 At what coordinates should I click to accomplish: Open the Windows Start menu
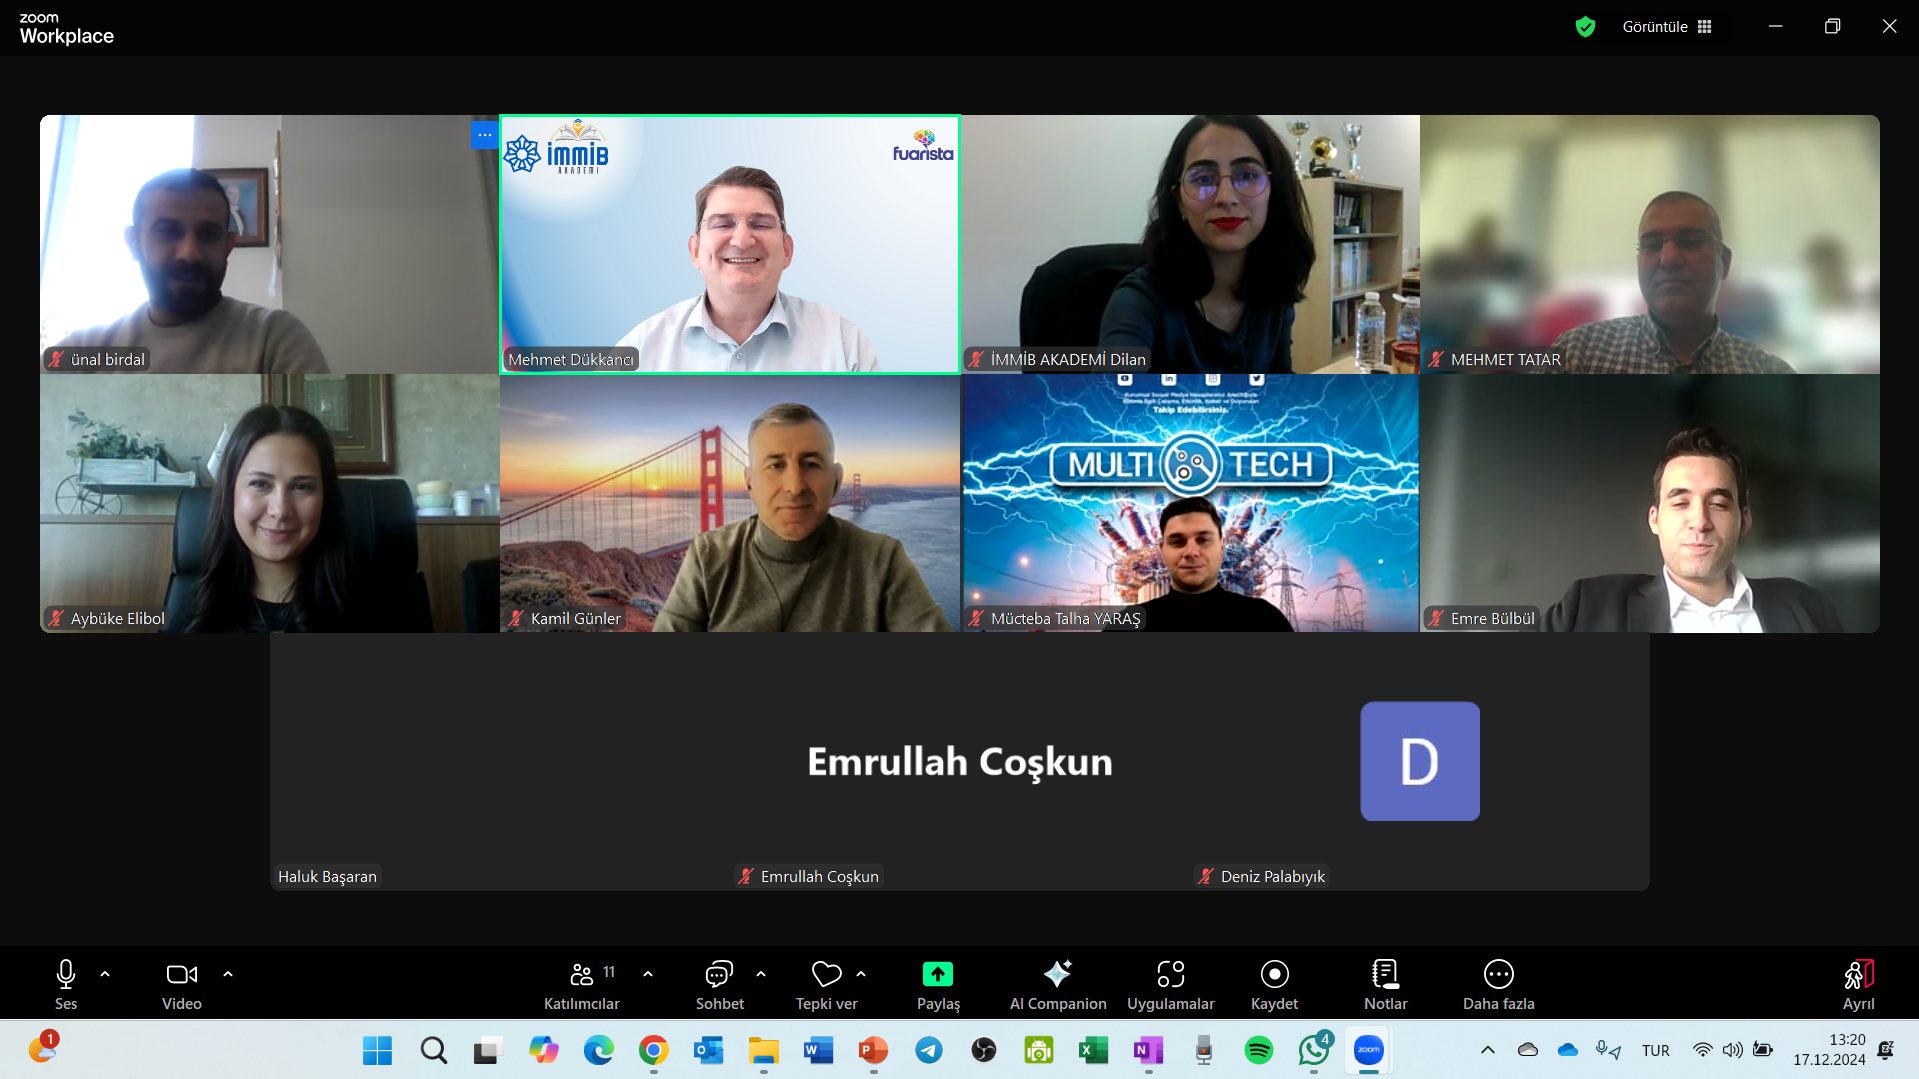pos(378,1050)
